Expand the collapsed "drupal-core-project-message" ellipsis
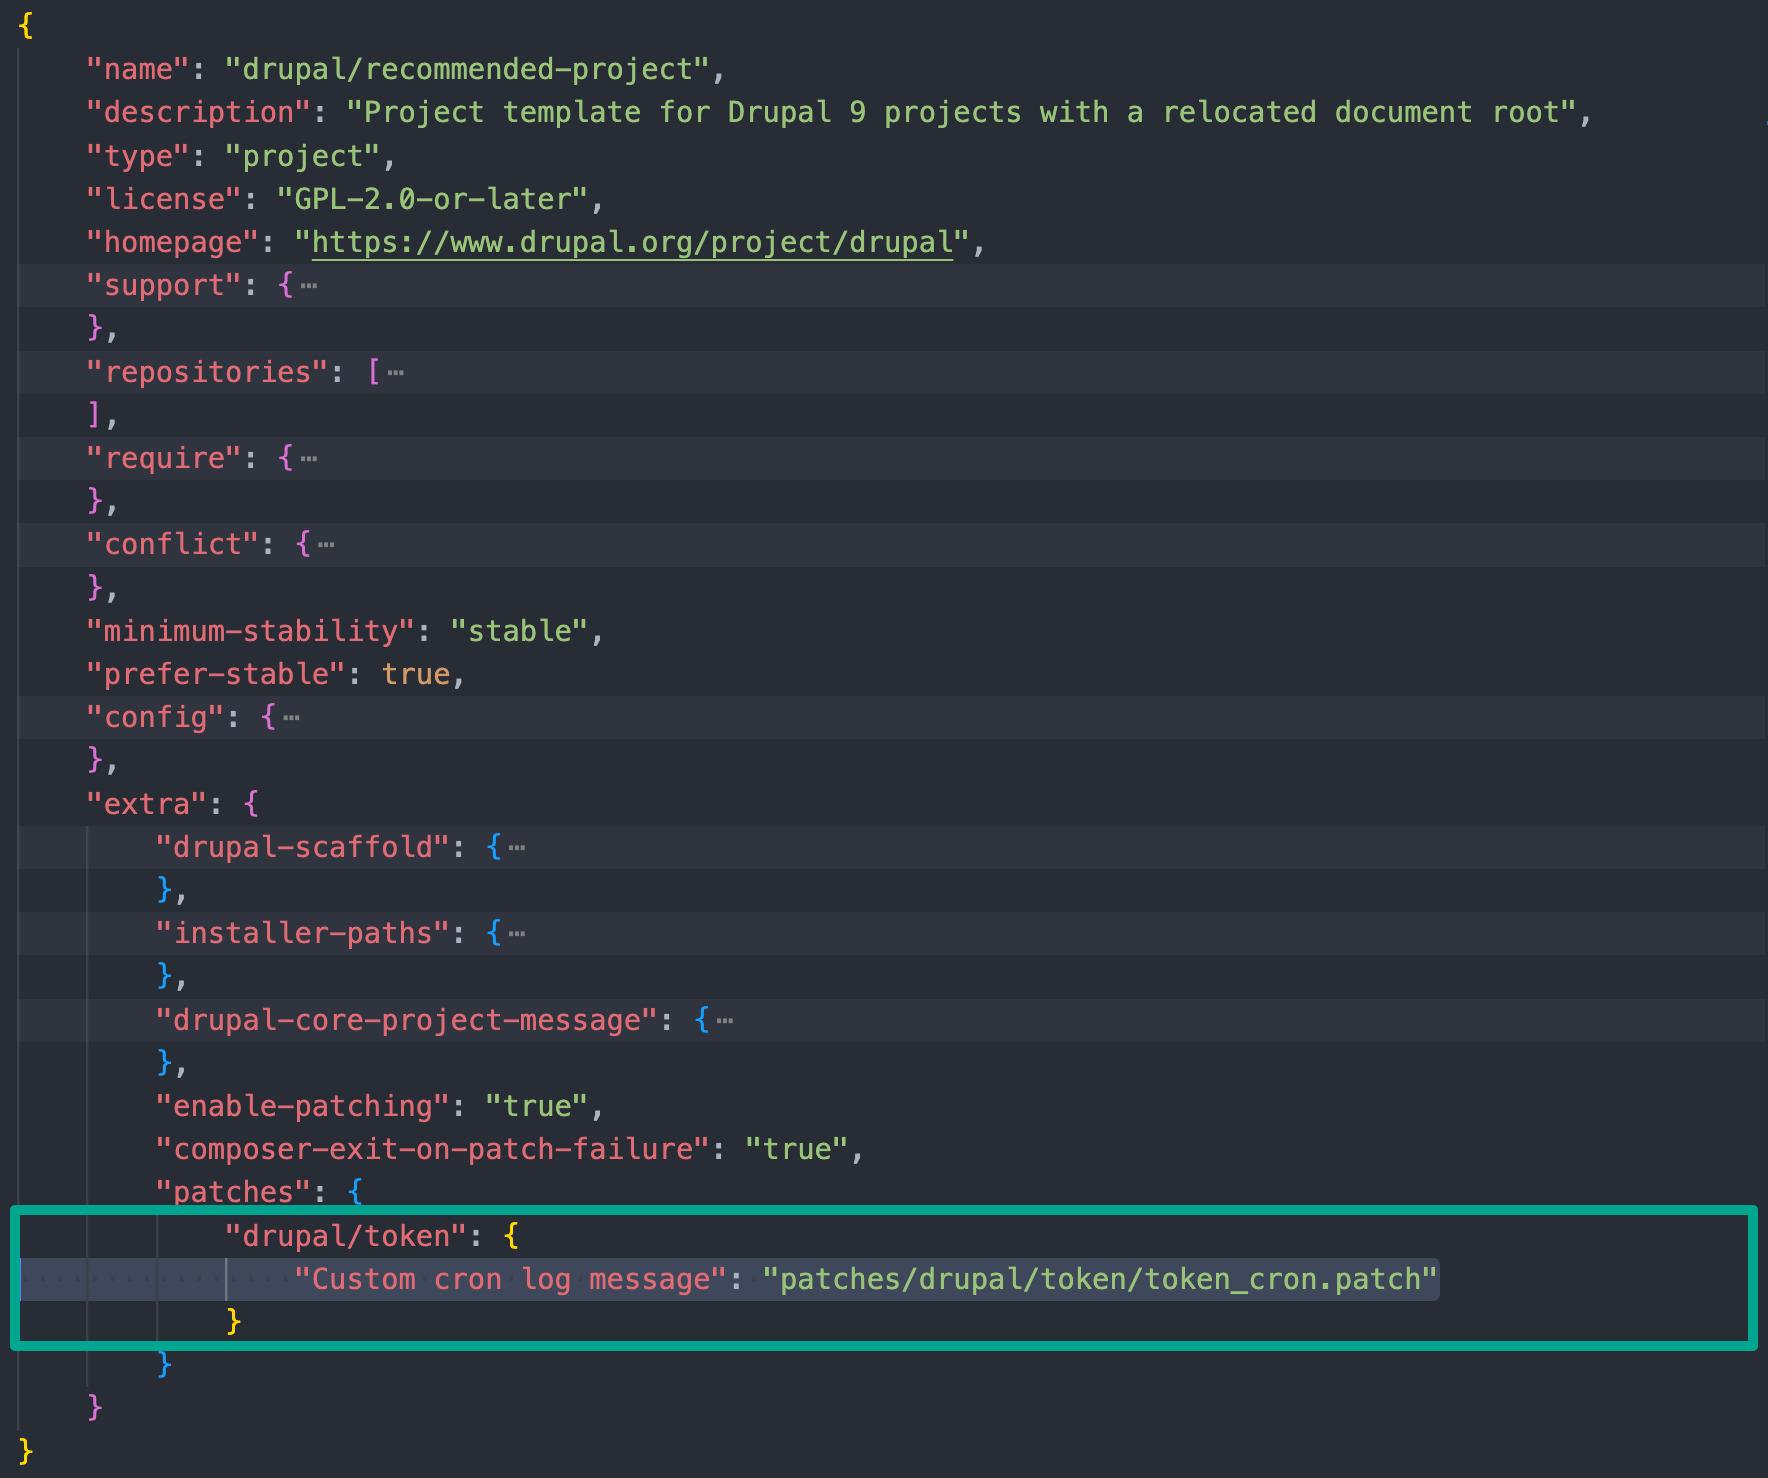The image size is (1768, 1478). point(725,1021)
